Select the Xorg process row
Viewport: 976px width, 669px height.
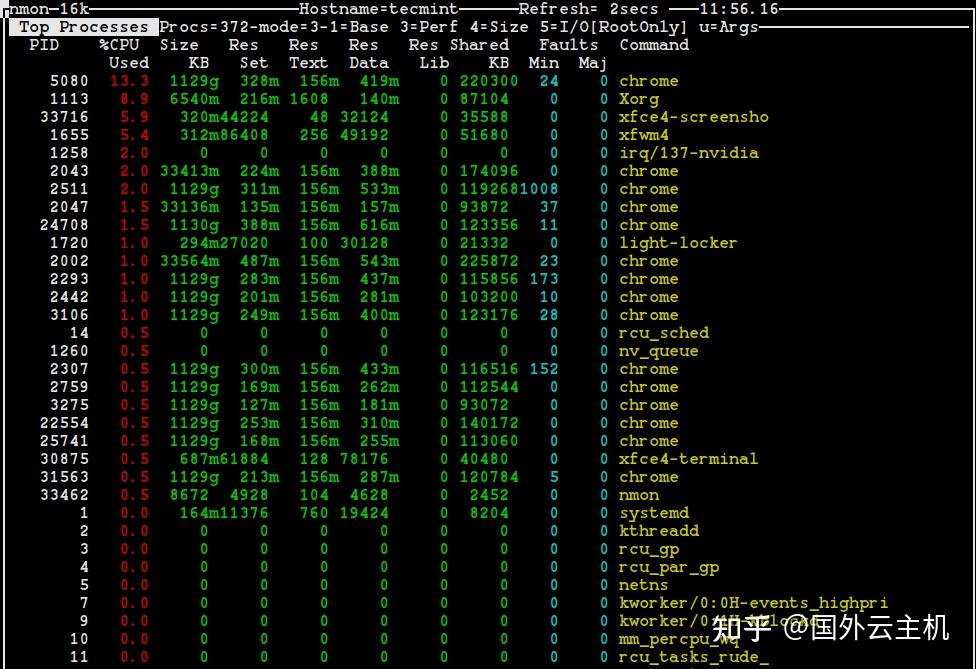(638, 98)
